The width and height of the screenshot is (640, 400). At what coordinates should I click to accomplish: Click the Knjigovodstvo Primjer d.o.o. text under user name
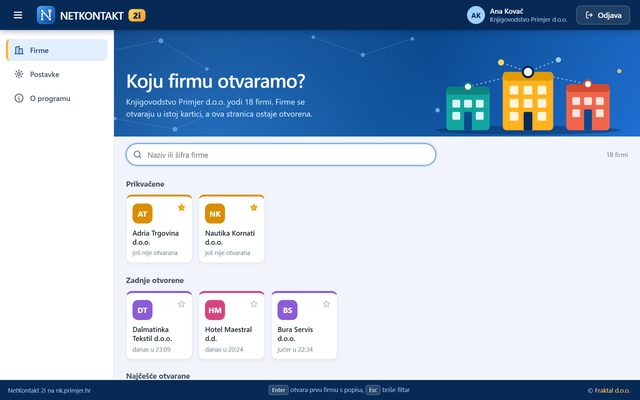[x=529, y=19]
